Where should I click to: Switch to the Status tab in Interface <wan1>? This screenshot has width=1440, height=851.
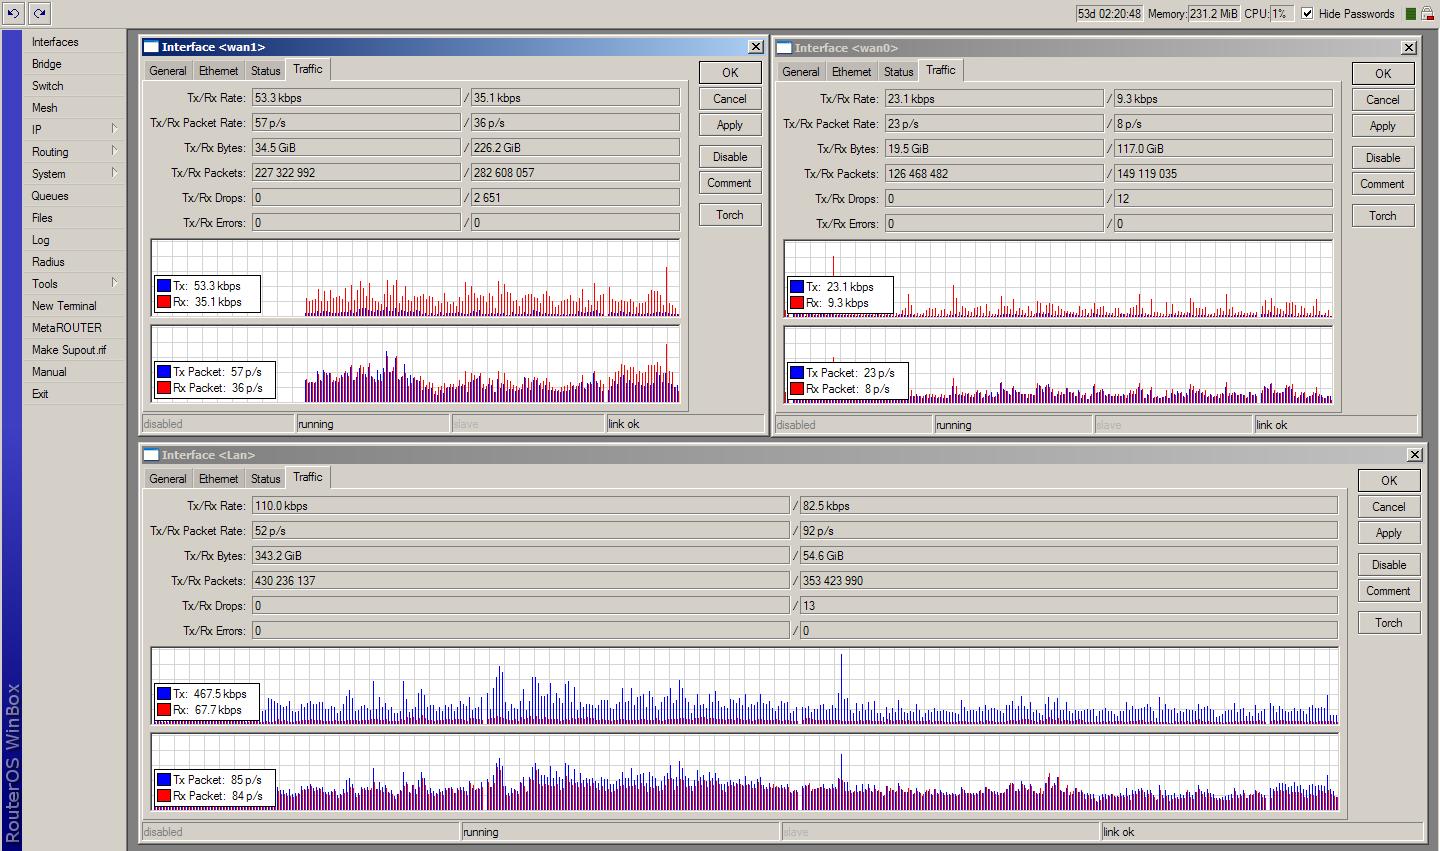264,70
